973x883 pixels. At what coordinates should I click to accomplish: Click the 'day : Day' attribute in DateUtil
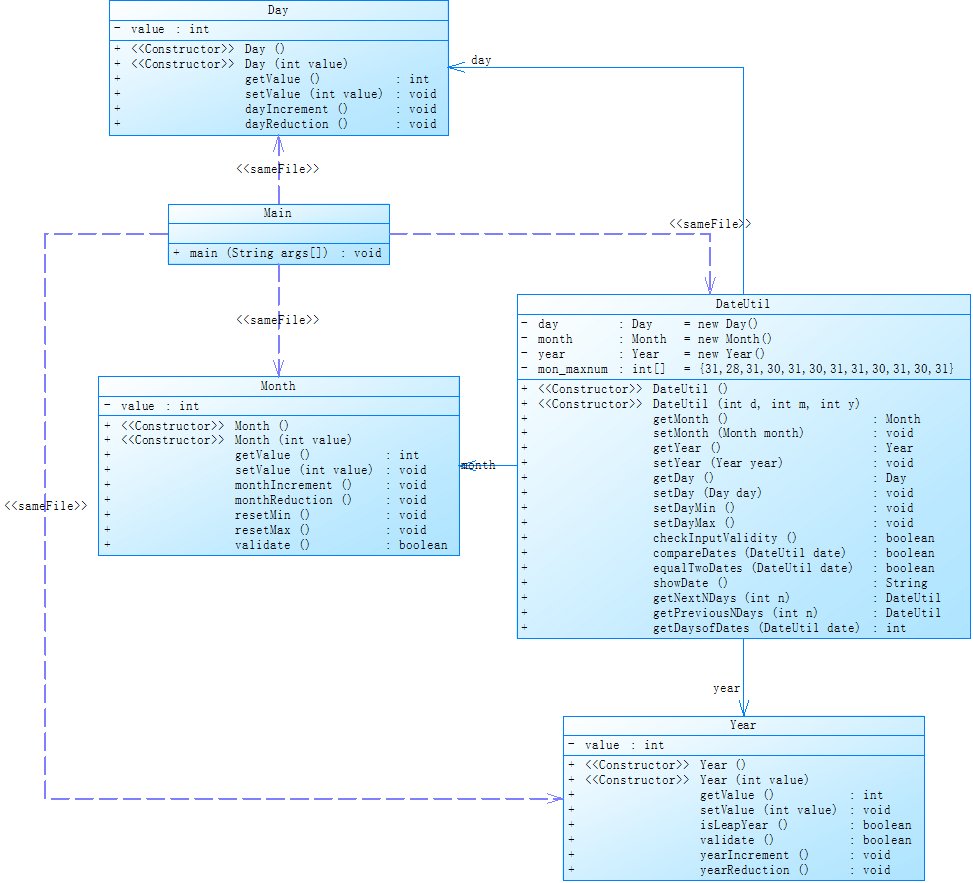tap(640, 324)
